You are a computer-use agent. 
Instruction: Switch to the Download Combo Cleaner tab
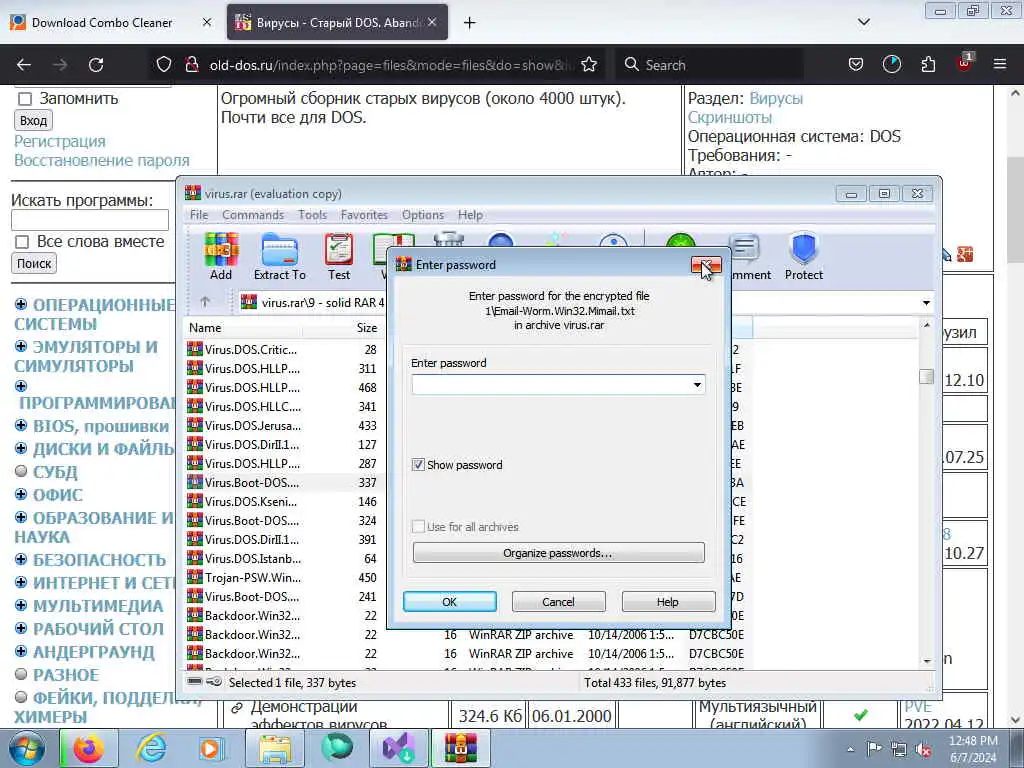[102, 22]
